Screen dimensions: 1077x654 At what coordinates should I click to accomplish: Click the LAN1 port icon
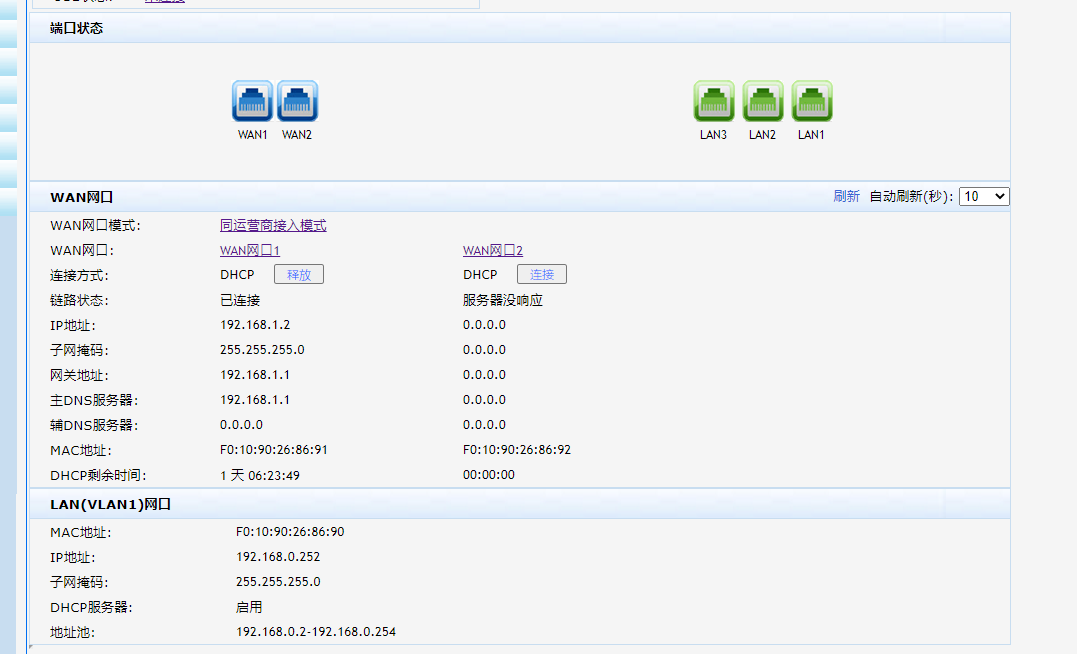tap(812, 101)
